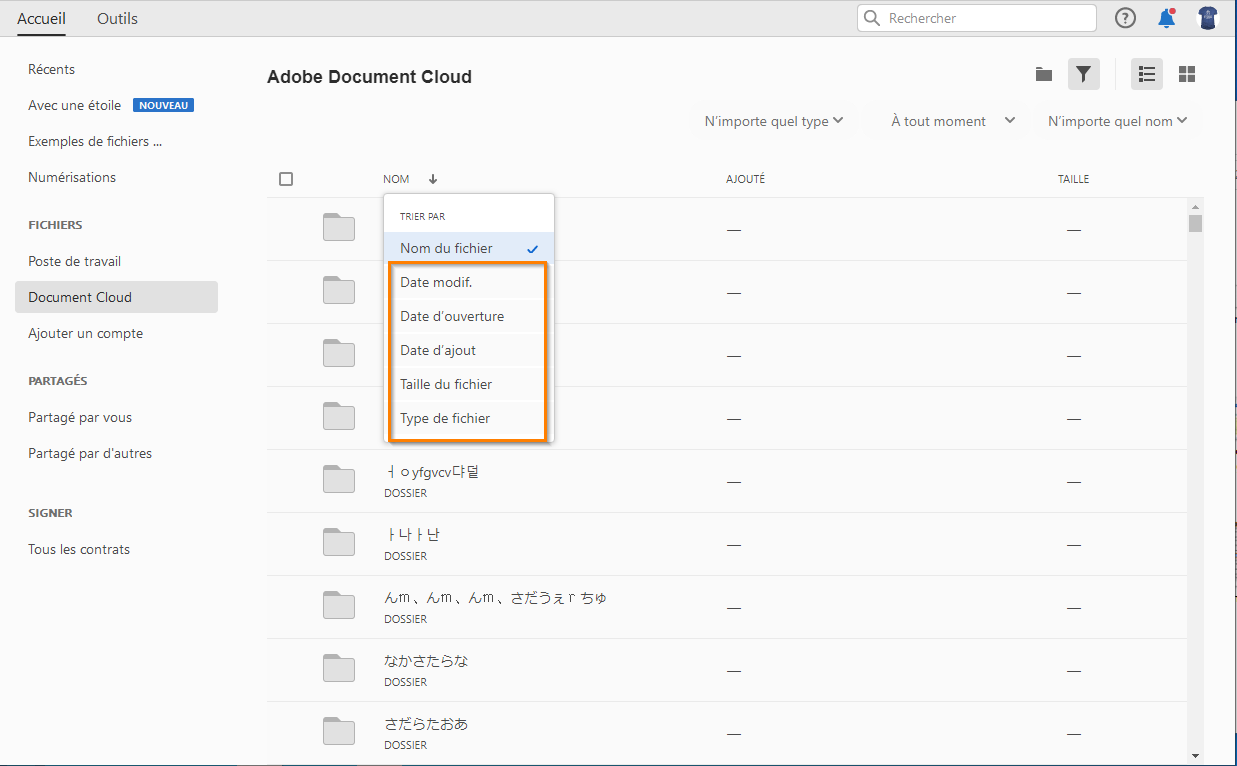Check the select-all checkbox above the file list
This screenshot has width=1237, height=766.
click(286, 178)
